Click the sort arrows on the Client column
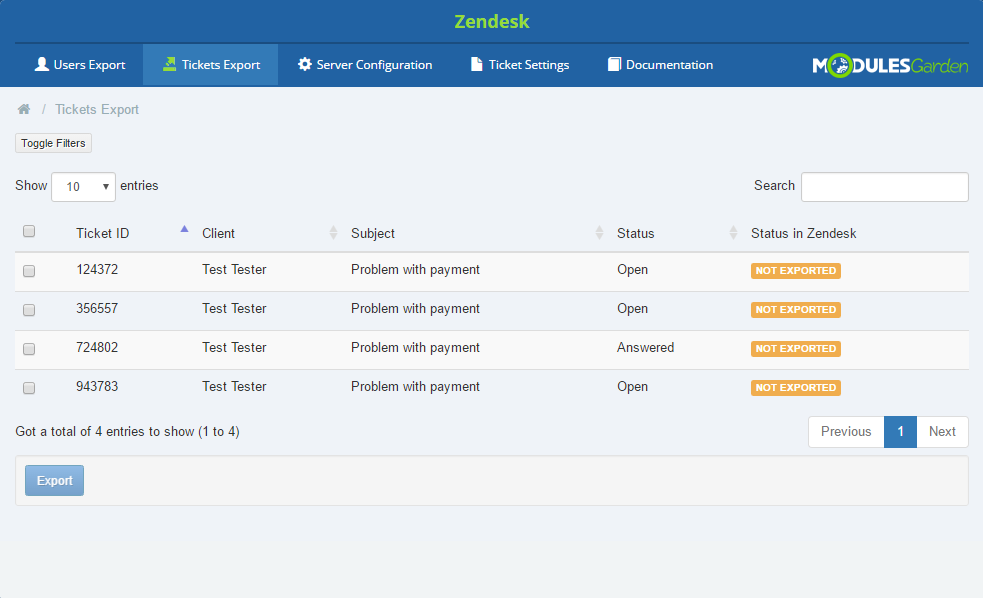This screenshot has width=983, height=598. [x=334, y=233]
